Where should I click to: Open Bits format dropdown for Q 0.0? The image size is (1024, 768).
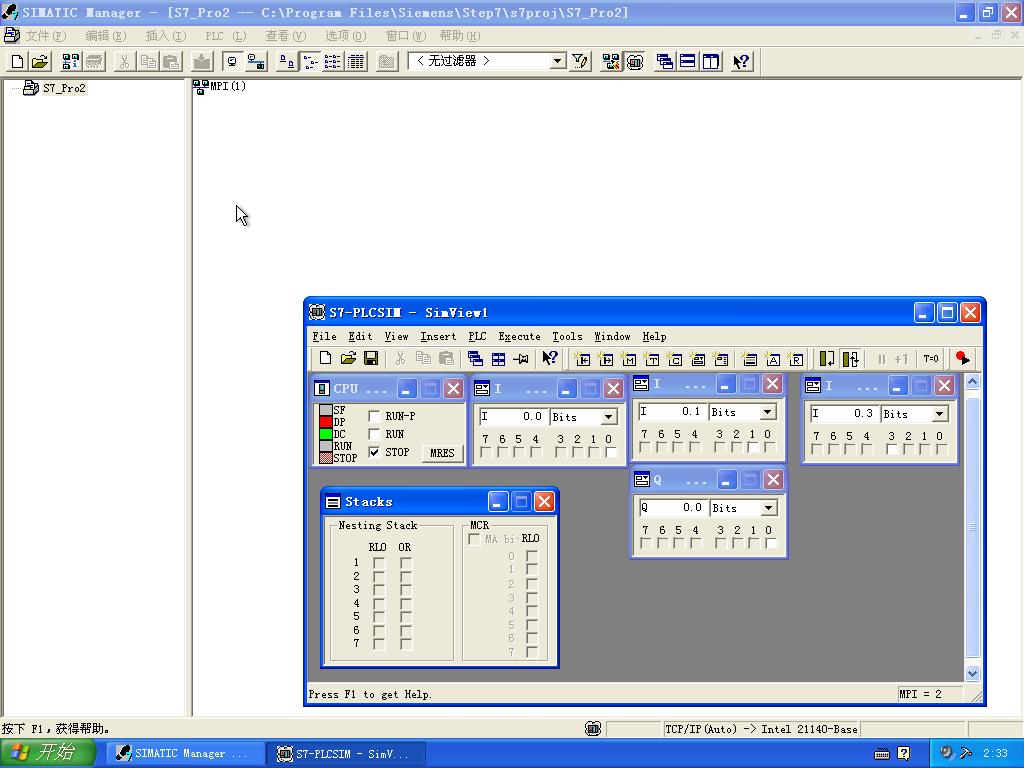coord(768,508)
